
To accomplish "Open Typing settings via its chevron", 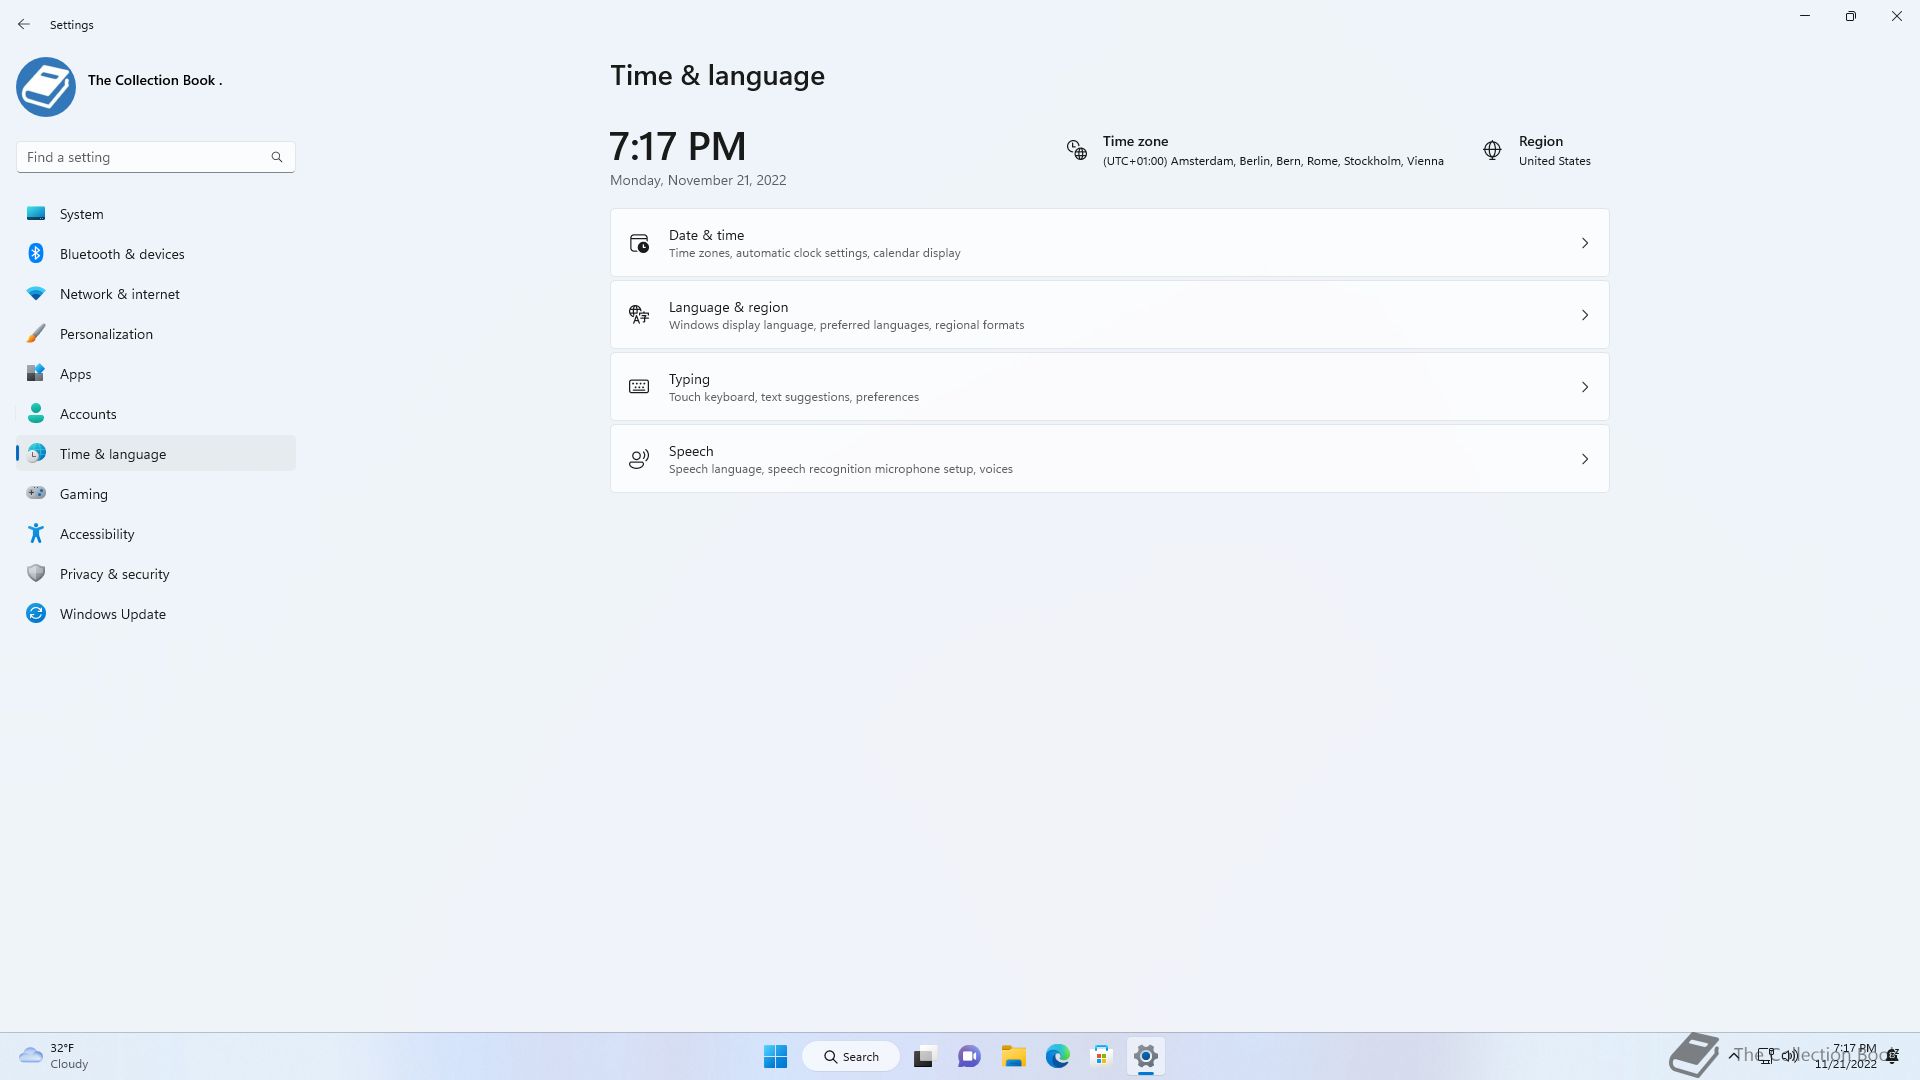I will point(1585,387).
